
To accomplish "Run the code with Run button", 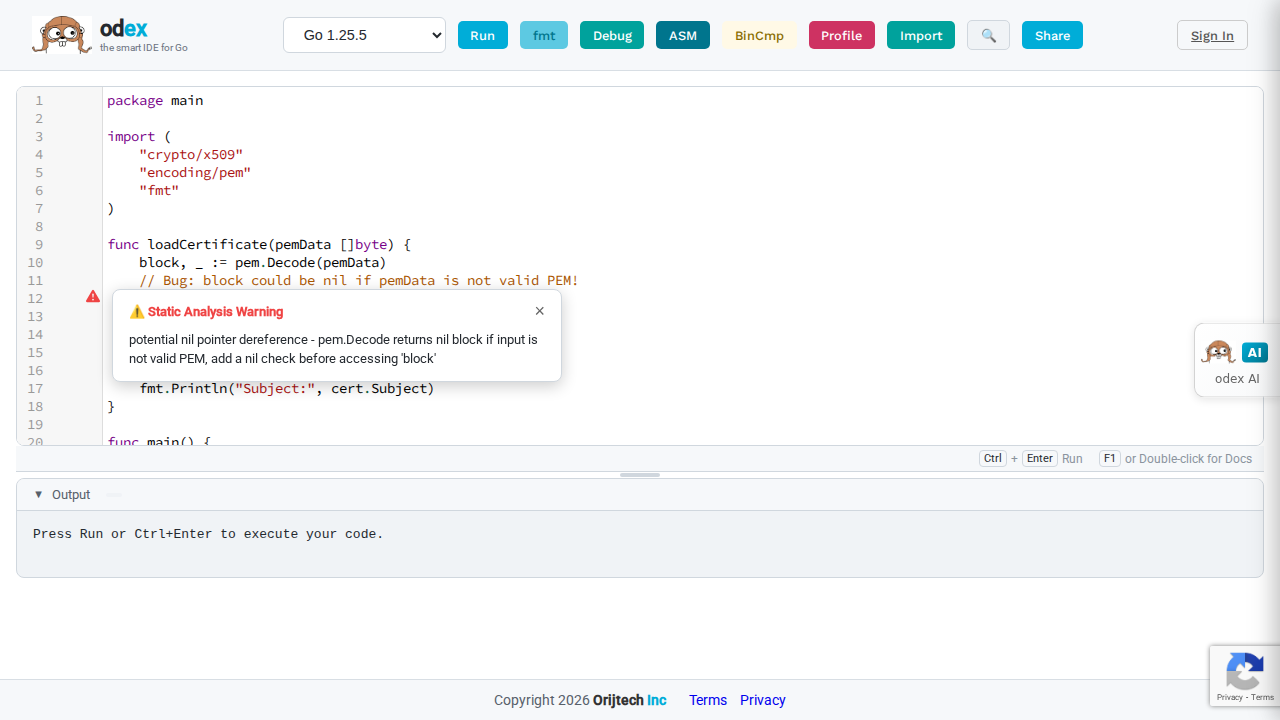I will pos(482,35).
